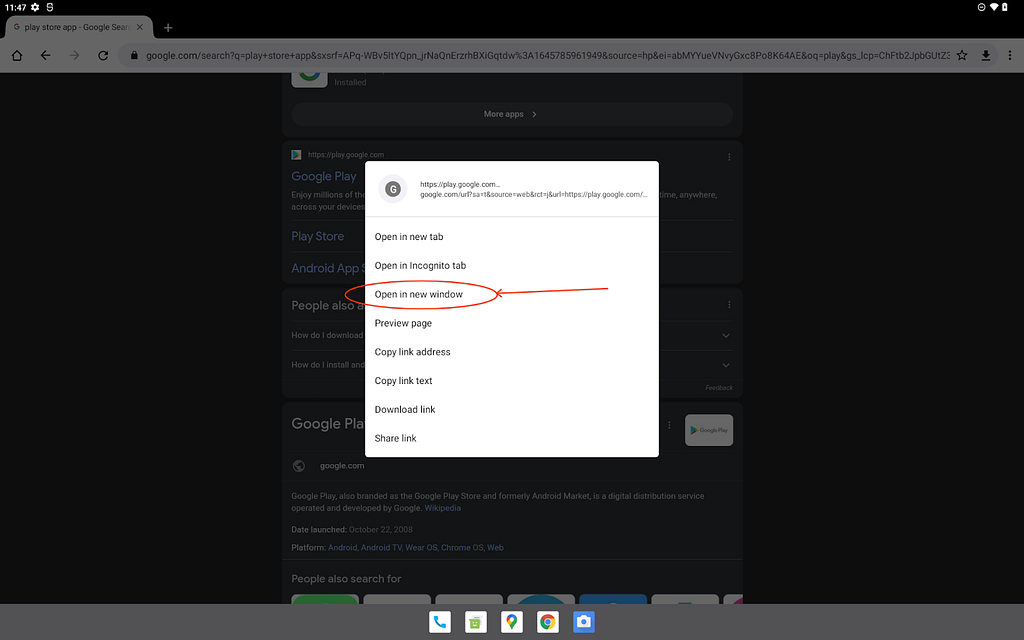Click the Feedback link

coord(718,388)
